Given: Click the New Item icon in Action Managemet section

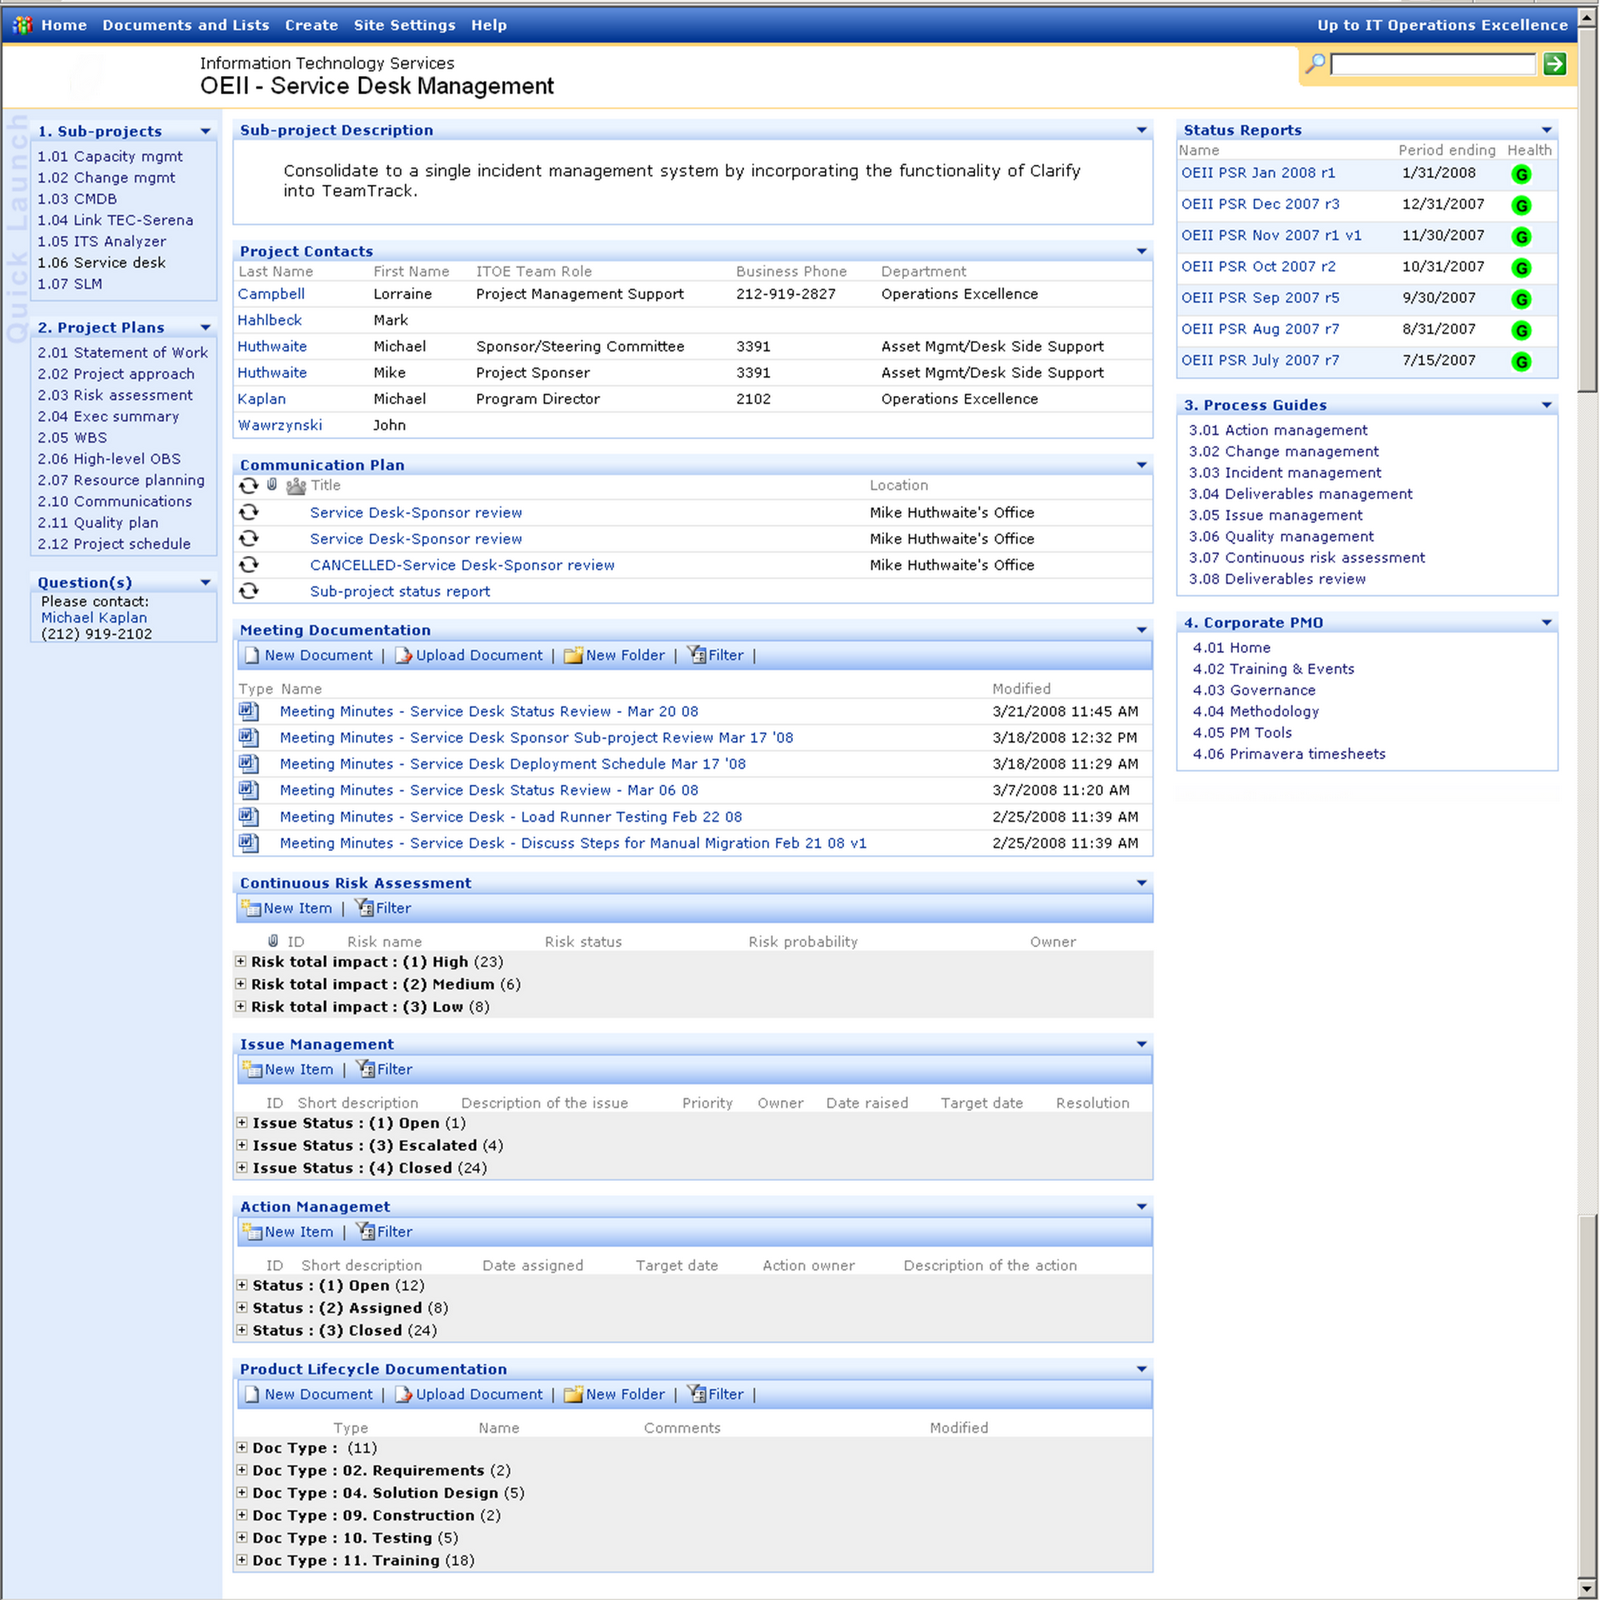Looking at the screenshot, I should (252, 1231).
